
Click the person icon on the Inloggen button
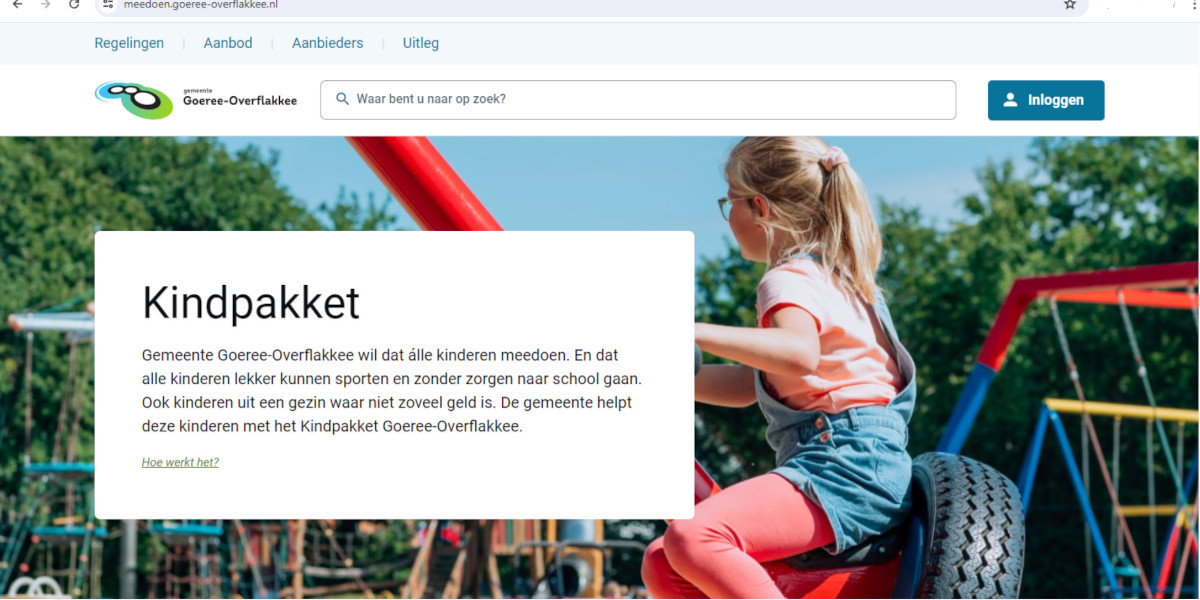[1010, 100]
